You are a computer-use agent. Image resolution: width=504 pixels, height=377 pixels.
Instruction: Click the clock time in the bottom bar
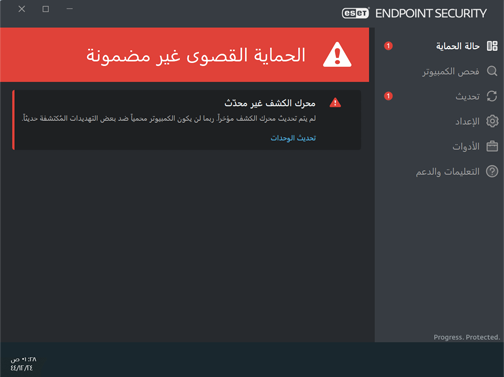point(23,360)
